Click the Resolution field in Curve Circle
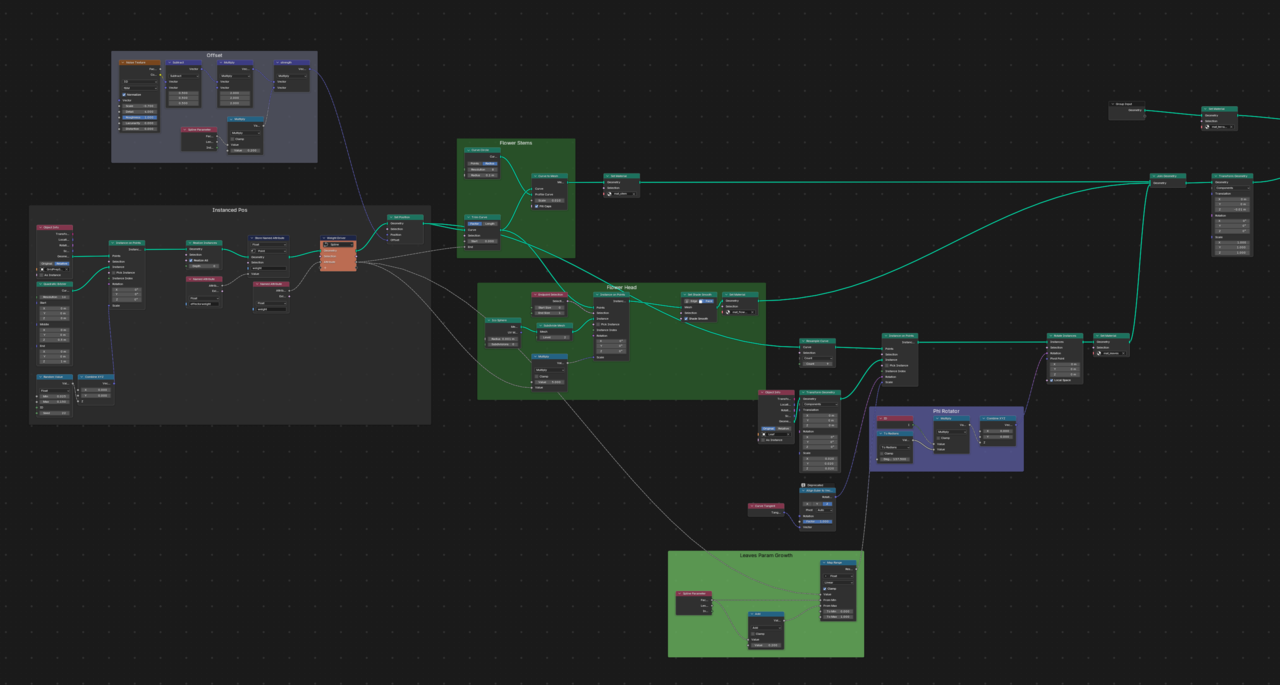 483,169
